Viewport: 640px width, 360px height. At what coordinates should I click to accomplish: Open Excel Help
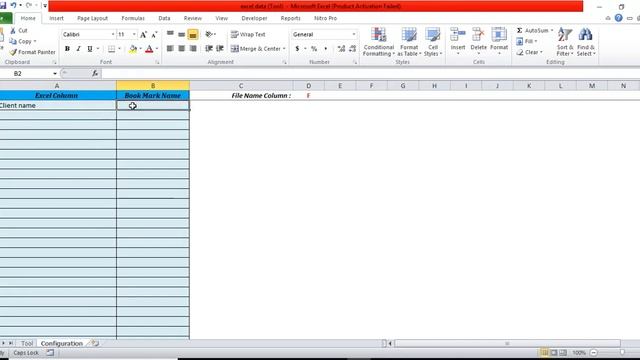[x=619, y=18]
